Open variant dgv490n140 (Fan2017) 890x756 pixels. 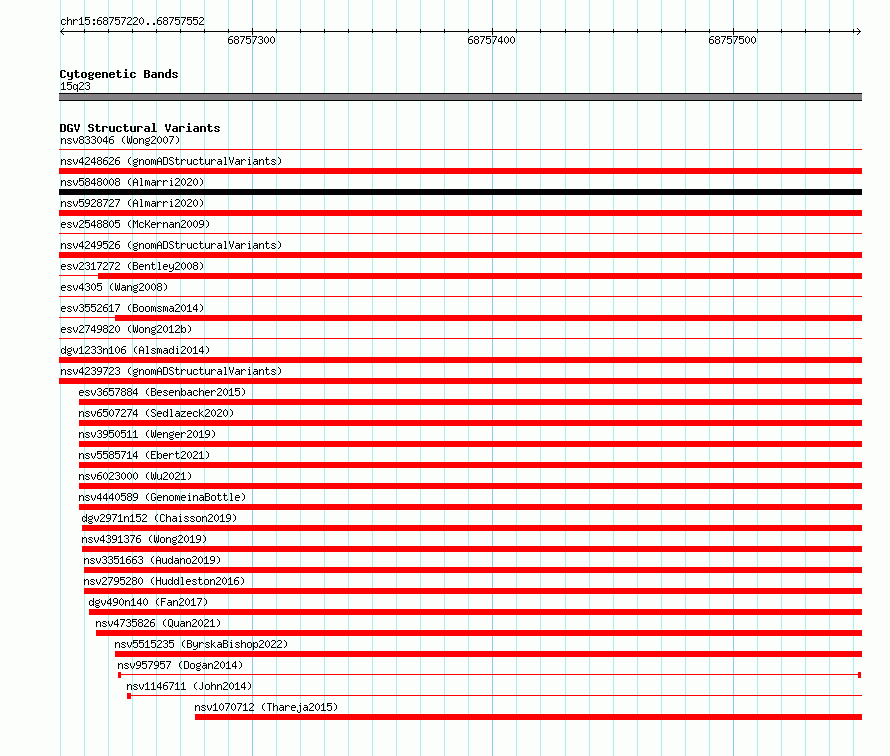pyautogui.click(x=148, y=602)
